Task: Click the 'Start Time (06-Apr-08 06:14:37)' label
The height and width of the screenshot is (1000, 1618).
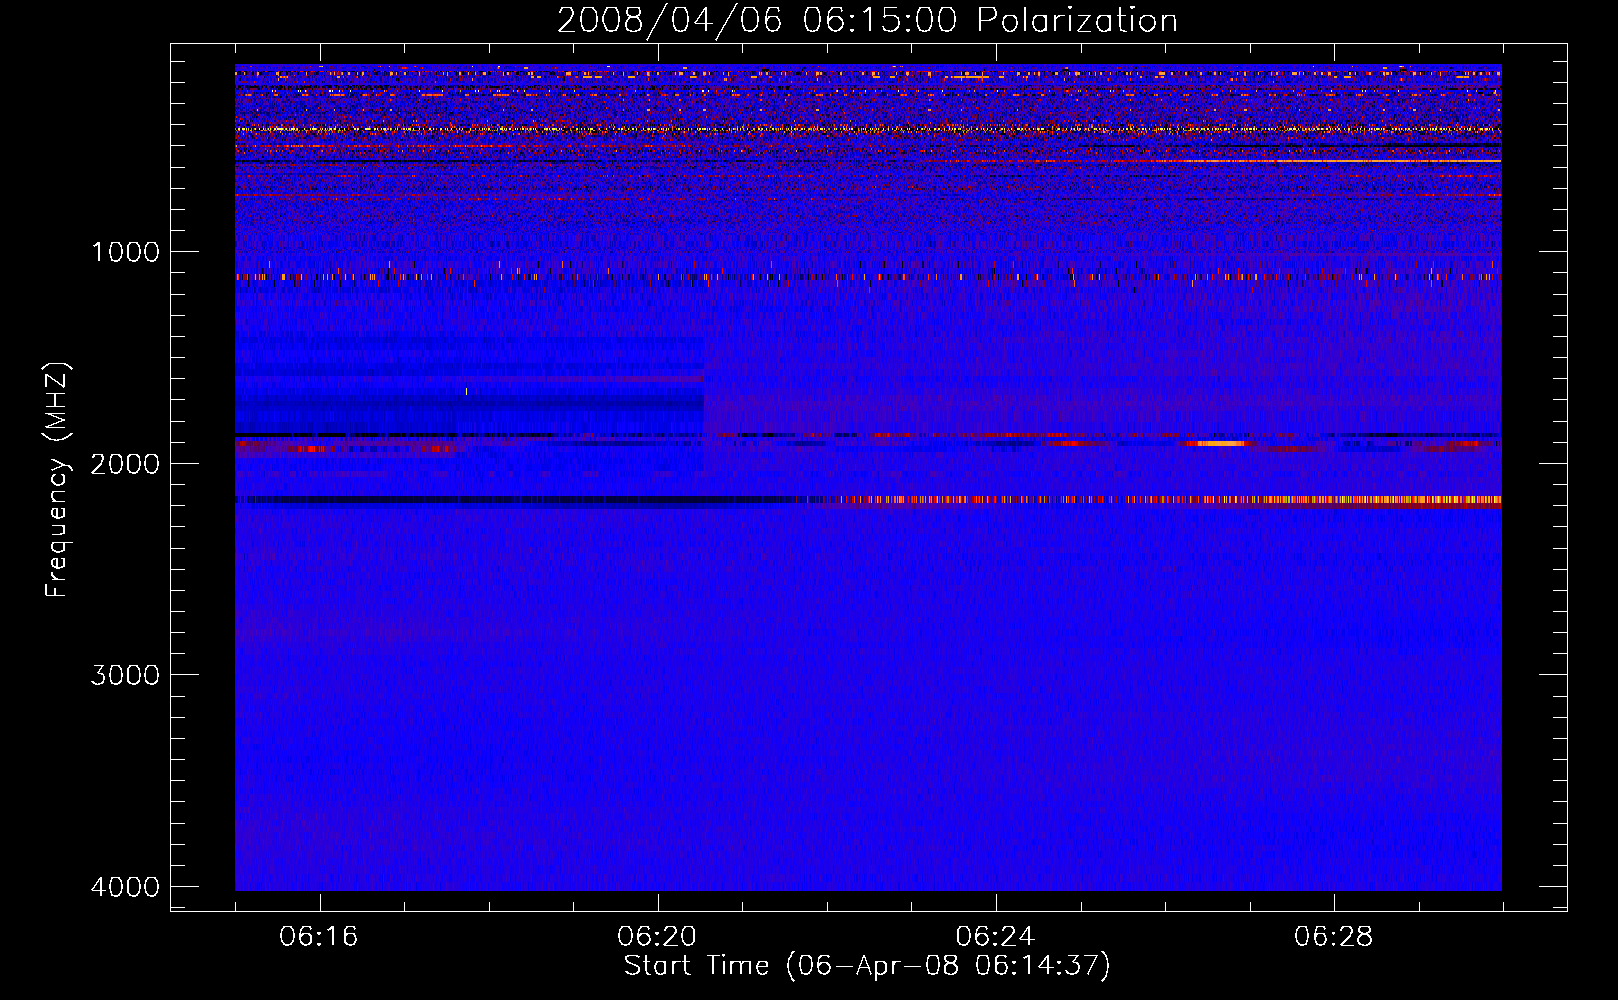Action: [x=867, y=966]
